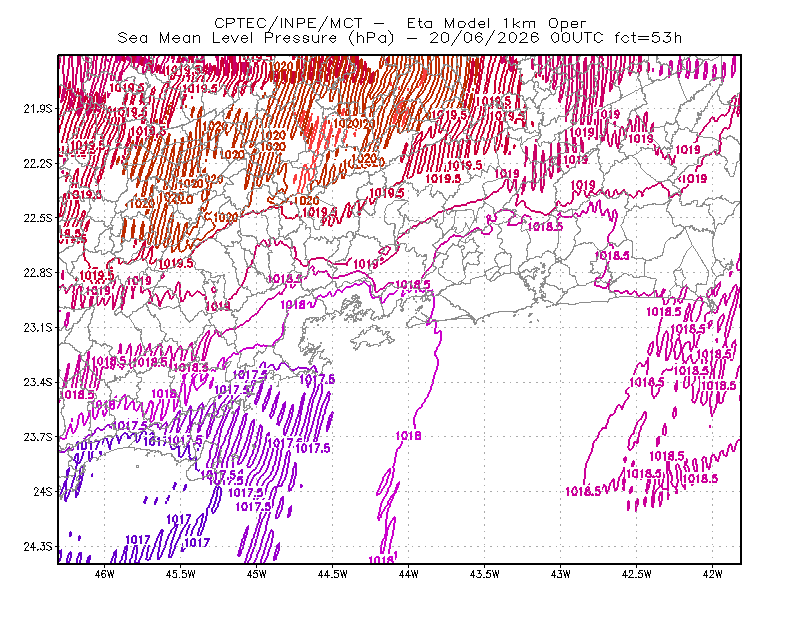Click the "fct=53h" forecast hour text
This screenshot has width=800, height=618.
(x=648, y=38)
